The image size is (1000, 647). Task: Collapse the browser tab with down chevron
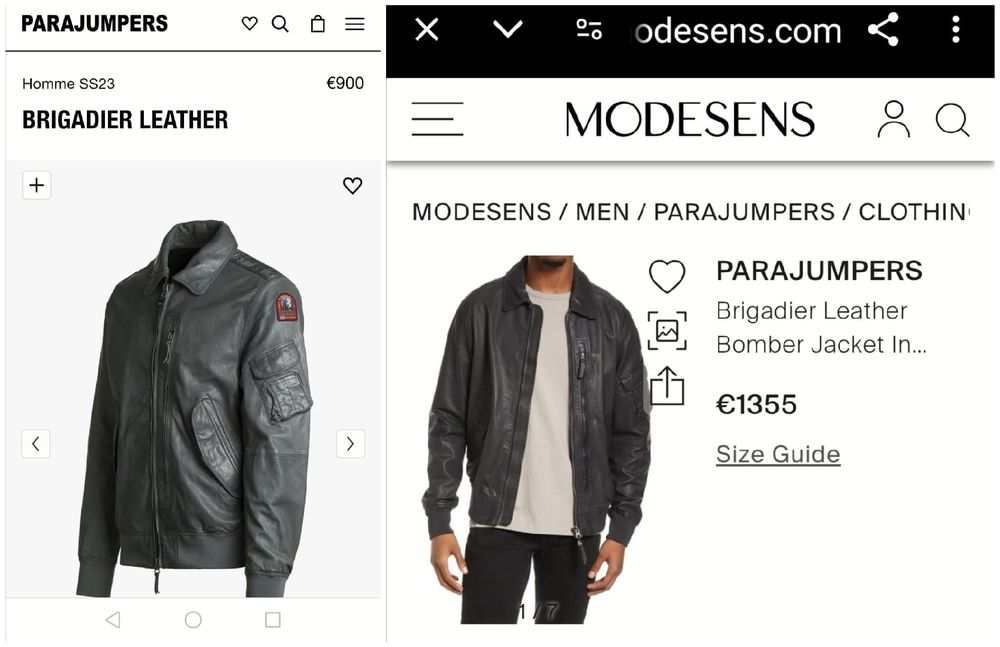(x=508, y=30)
